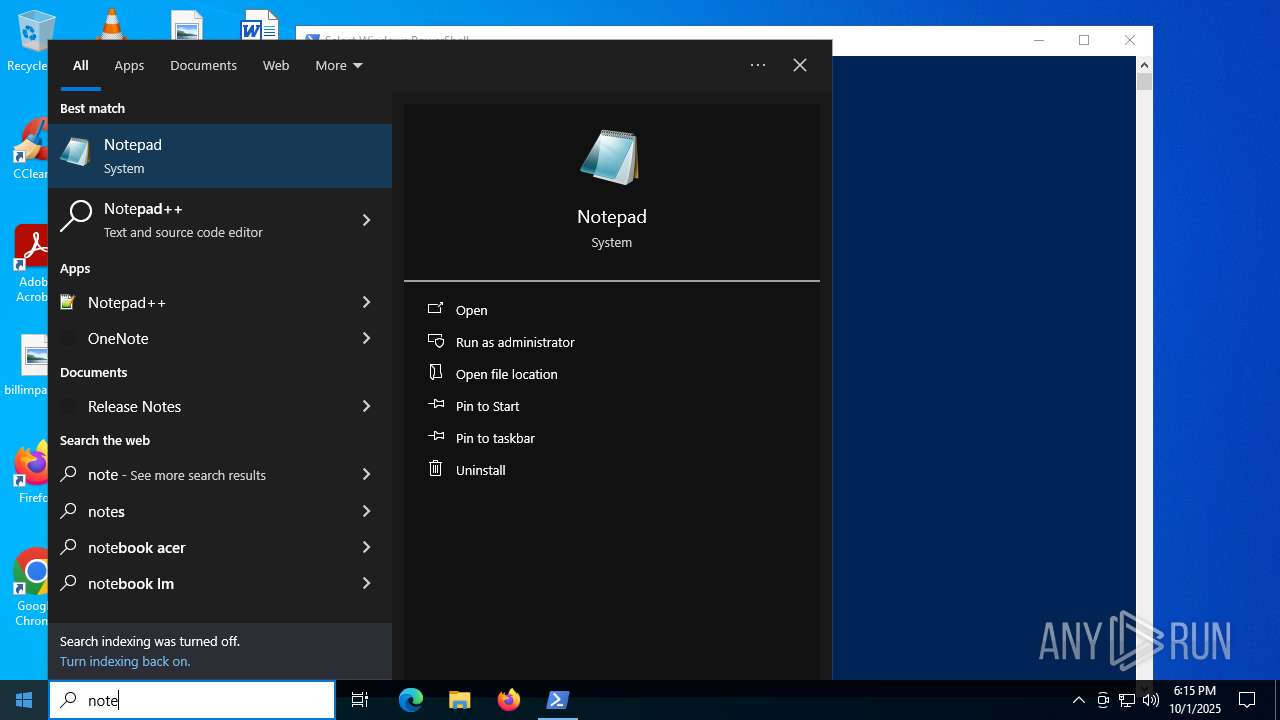Image resolution: width=1280 pixels, height=720 pixels.
Task: Open Word document desktop icon
Action: (259, 25)
